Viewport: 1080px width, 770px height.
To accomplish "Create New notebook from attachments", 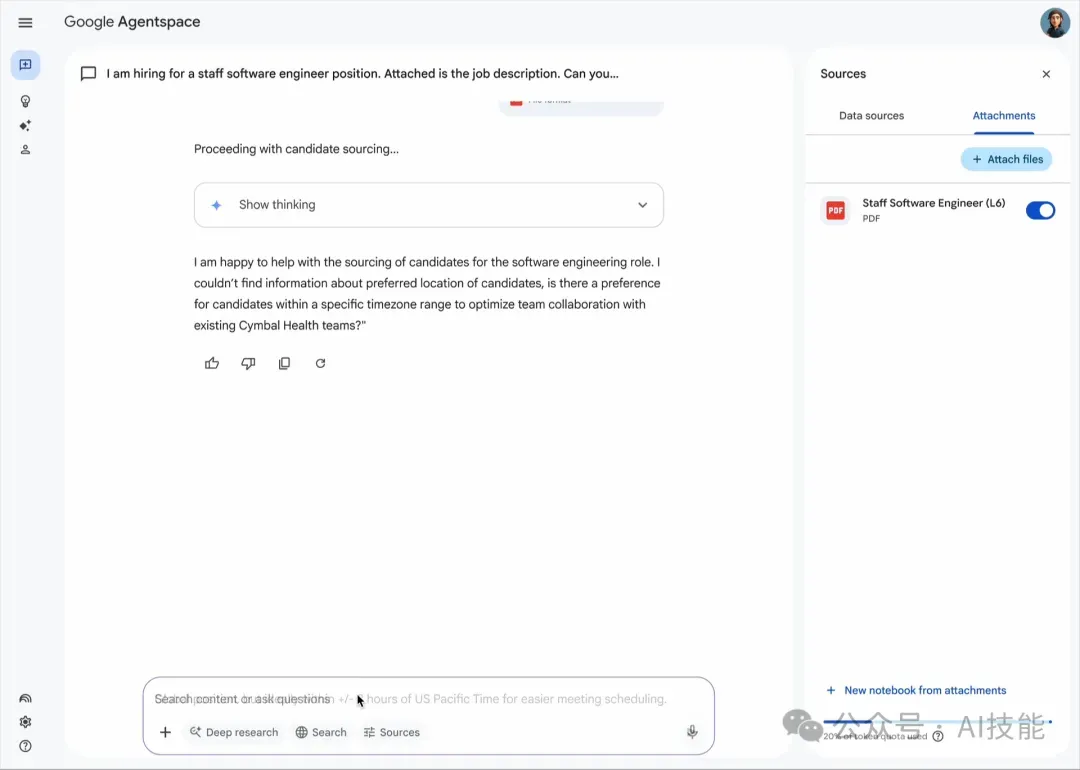I will point(916,690).
